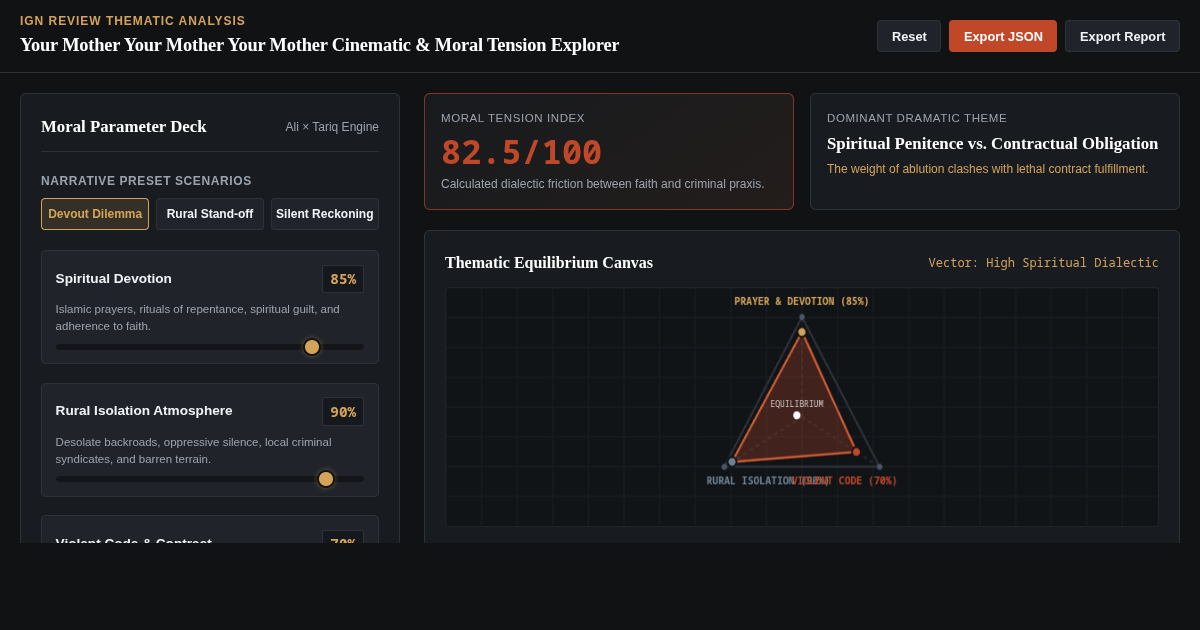Screen dimensions: 1200x630
Task: Click the 90% Rural Isolation value
Action: coord(343,412)
